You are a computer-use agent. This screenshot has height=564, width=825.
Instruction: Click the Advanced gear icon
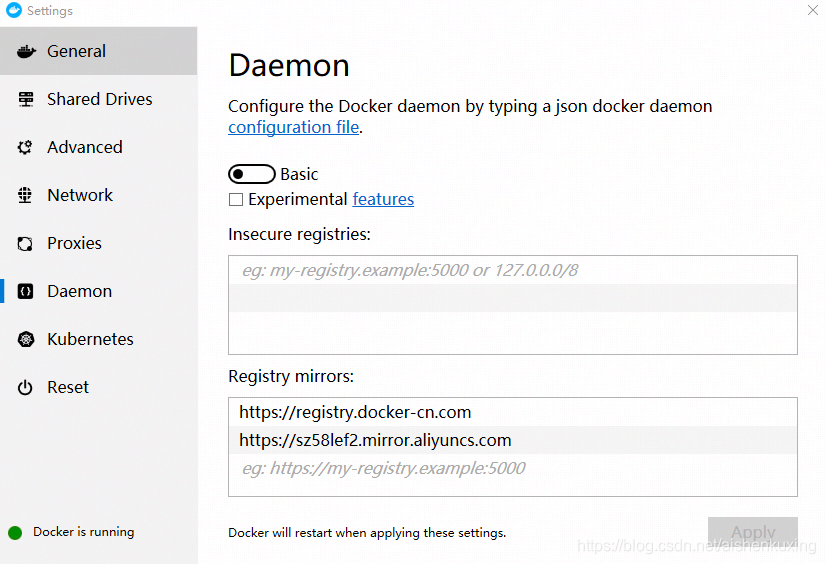25,147
